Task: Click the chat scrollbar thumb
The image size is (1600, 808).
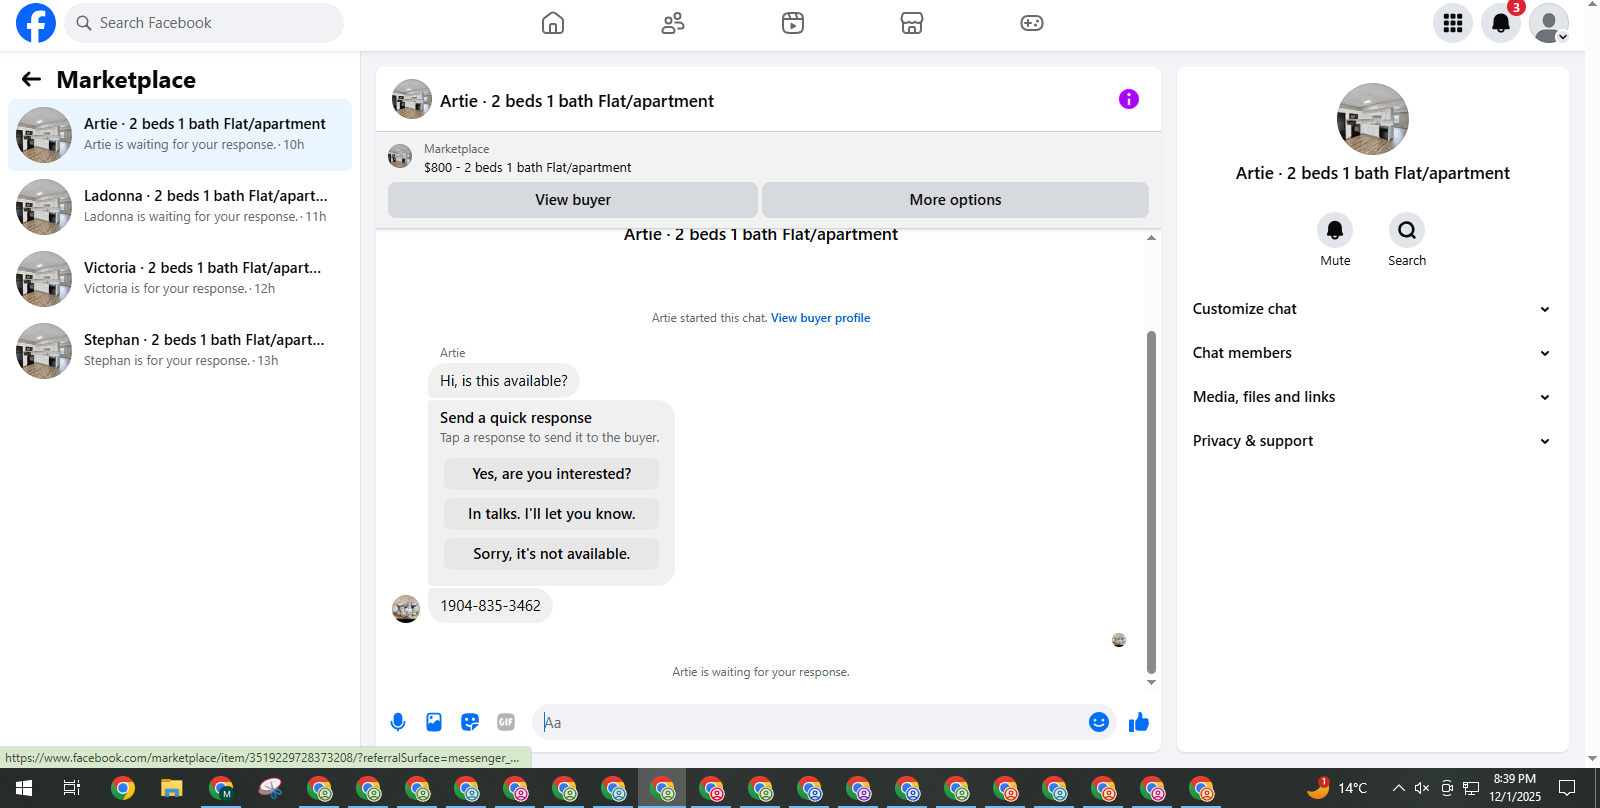Action: pyautogui.click(x=1151, y=502)
